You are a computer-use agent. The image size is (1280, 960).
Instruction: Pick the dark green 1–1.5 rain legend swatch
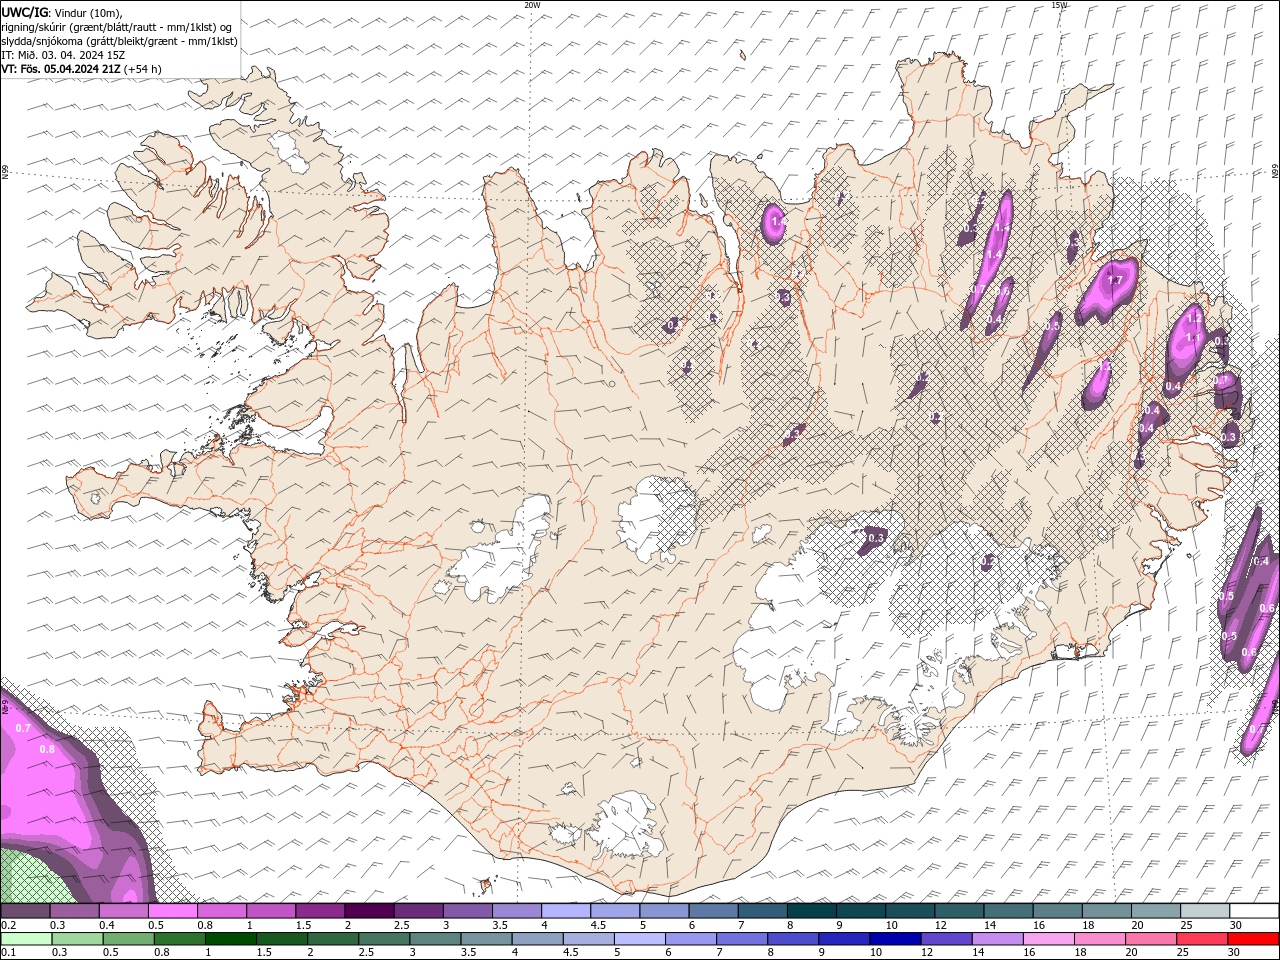(232, 939)
